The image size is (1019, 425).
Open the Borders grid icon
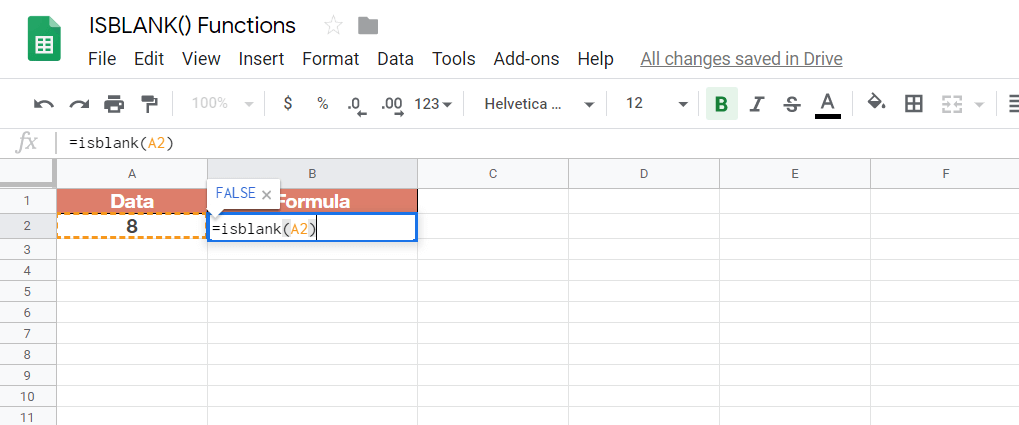[x=914, y=104]
